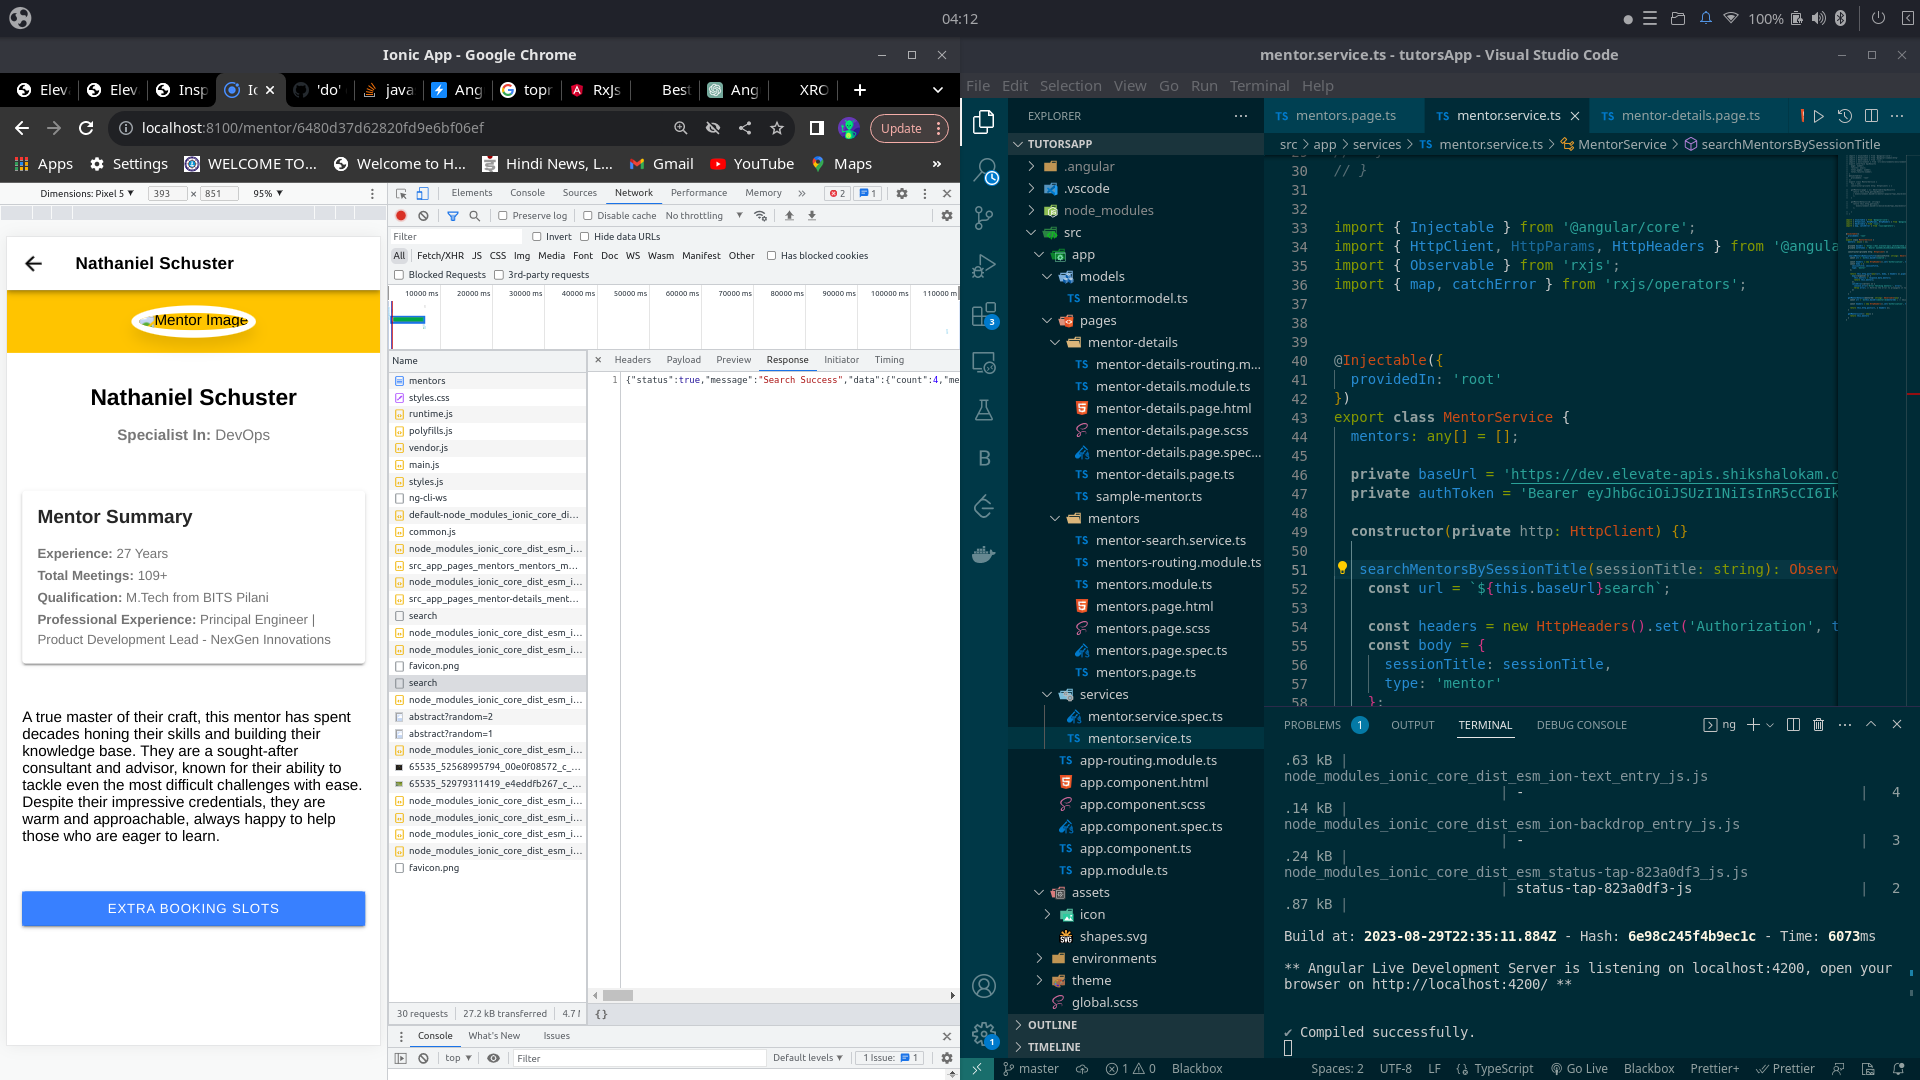Viewport: 1920px width, 1080px height.
Task: Open the No throttling dropdown
Action: [704, 216]
